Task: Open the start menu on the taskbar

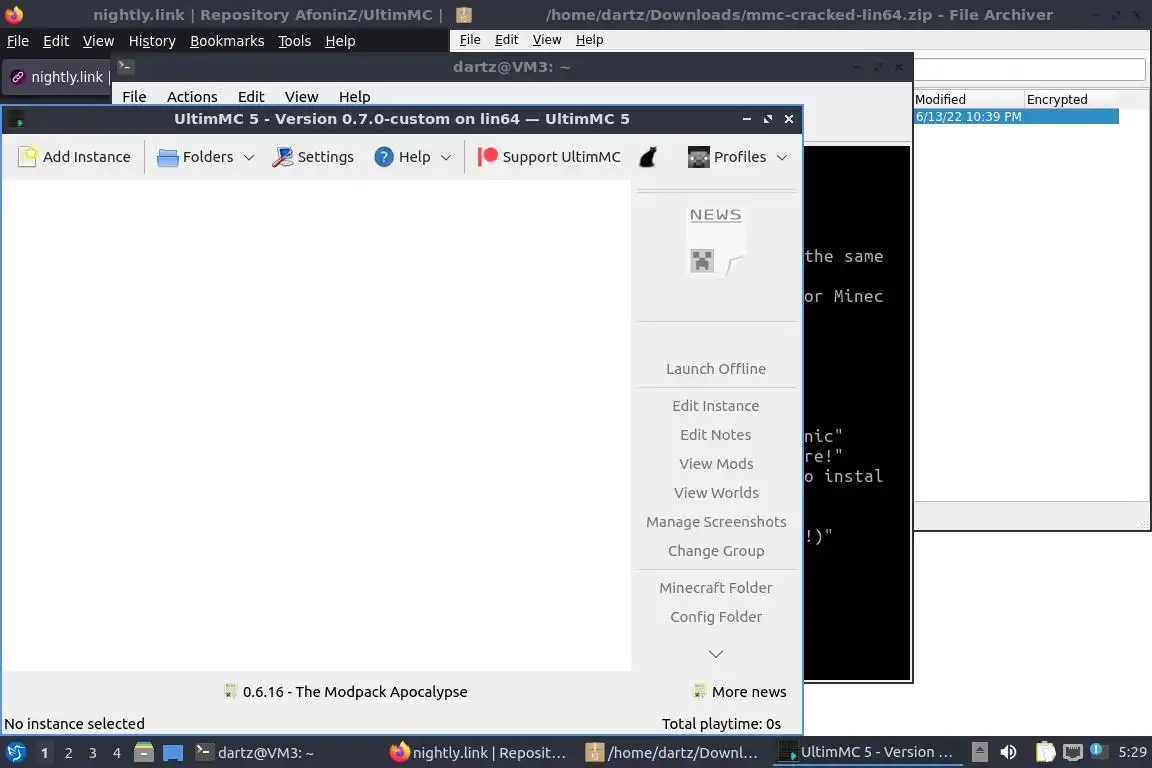Action: (x=15, y=753)
